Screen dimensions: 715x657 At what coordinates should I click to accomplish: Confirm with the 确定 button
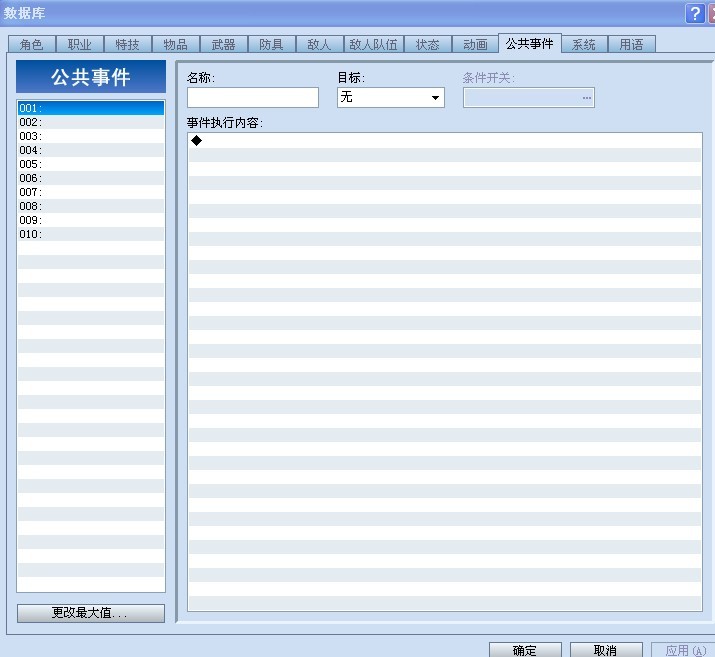point(525,650)
